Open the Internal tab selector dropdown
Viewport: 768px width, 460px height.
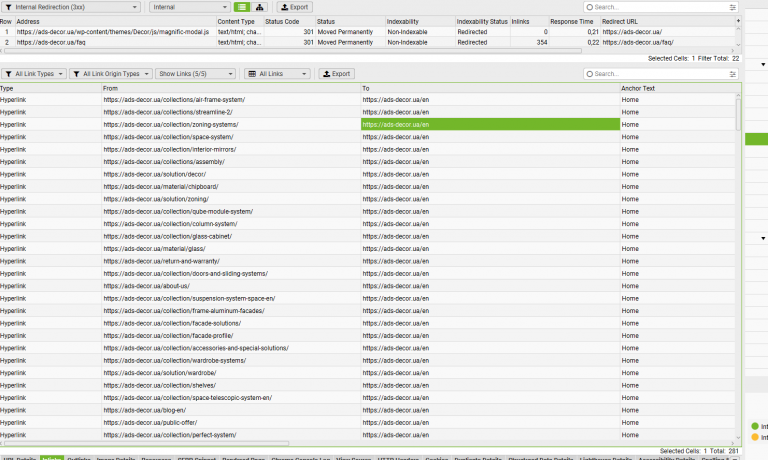(x=190, y=7)
